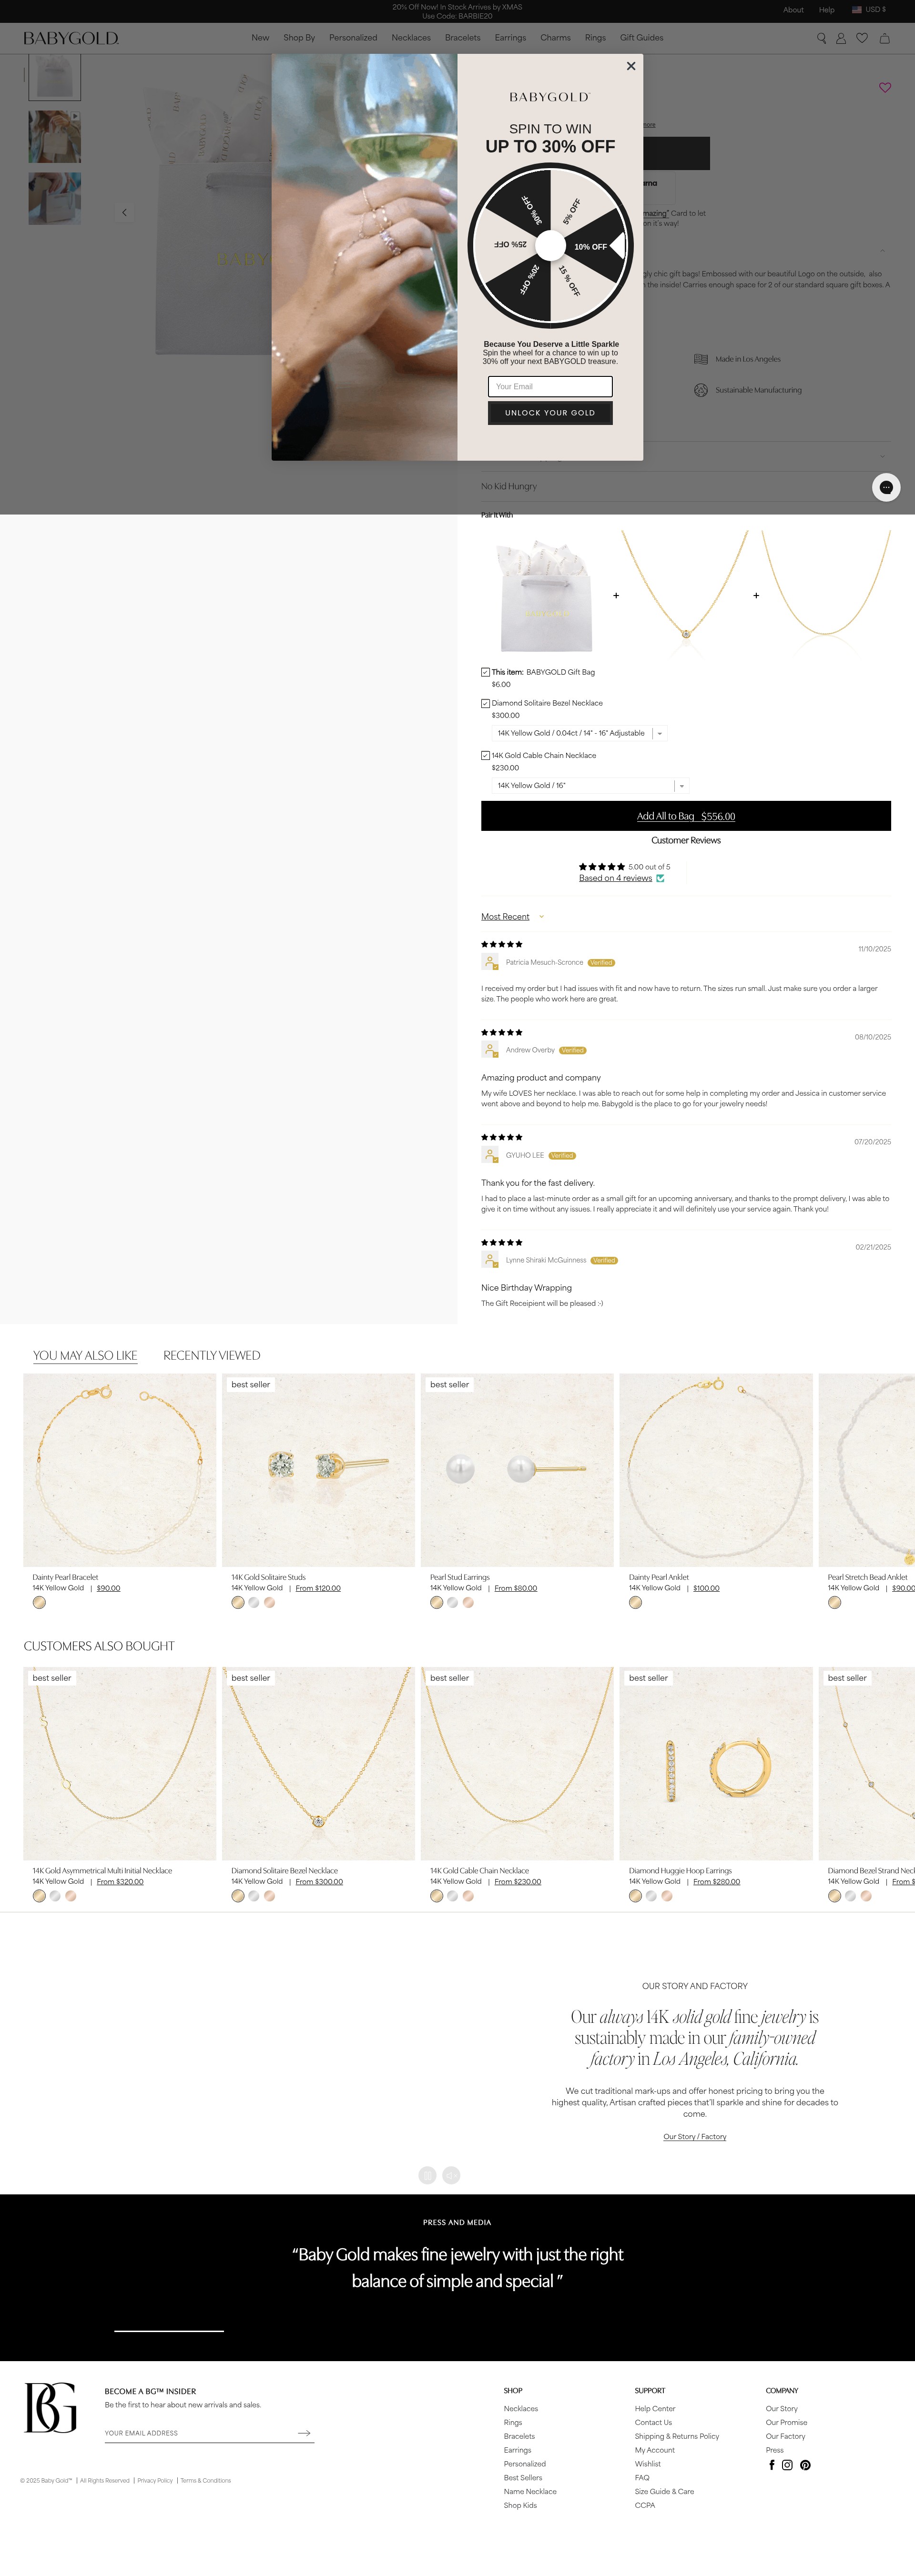Select rose gold swatch for Pearl Stud Earrings
The width and height of the screenshot is (915, 2576).
click(468, 1603)
